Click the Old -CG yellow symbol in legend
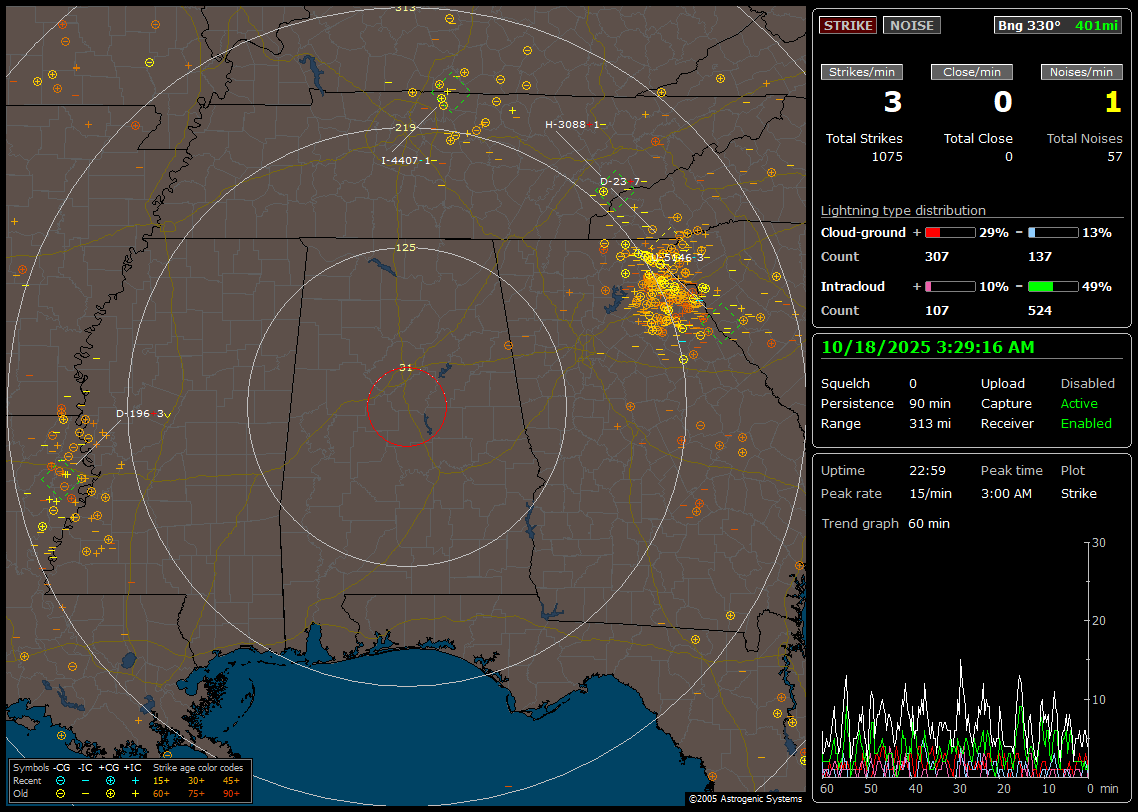1138x812 pixels. tap(61, 793)
